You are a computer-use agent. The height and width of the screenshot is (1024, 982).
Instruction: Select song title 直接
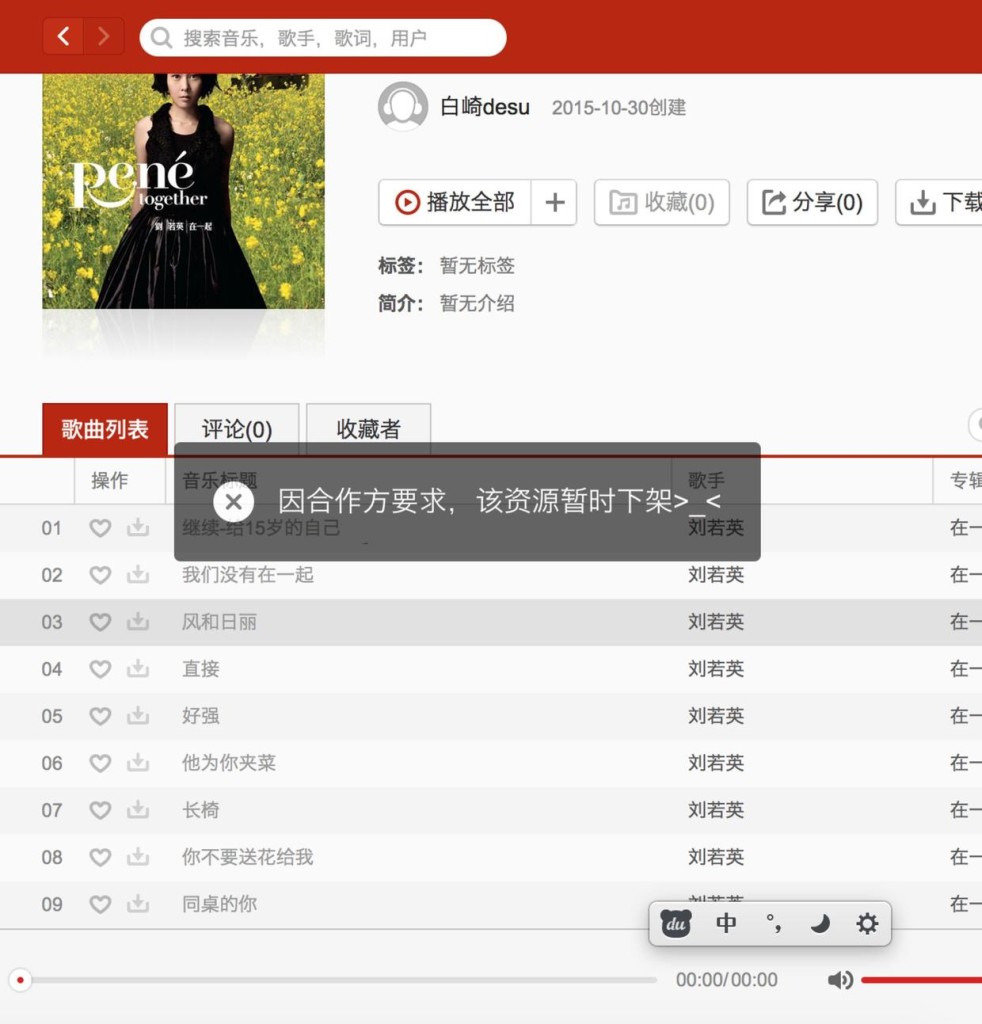point(200,669)
